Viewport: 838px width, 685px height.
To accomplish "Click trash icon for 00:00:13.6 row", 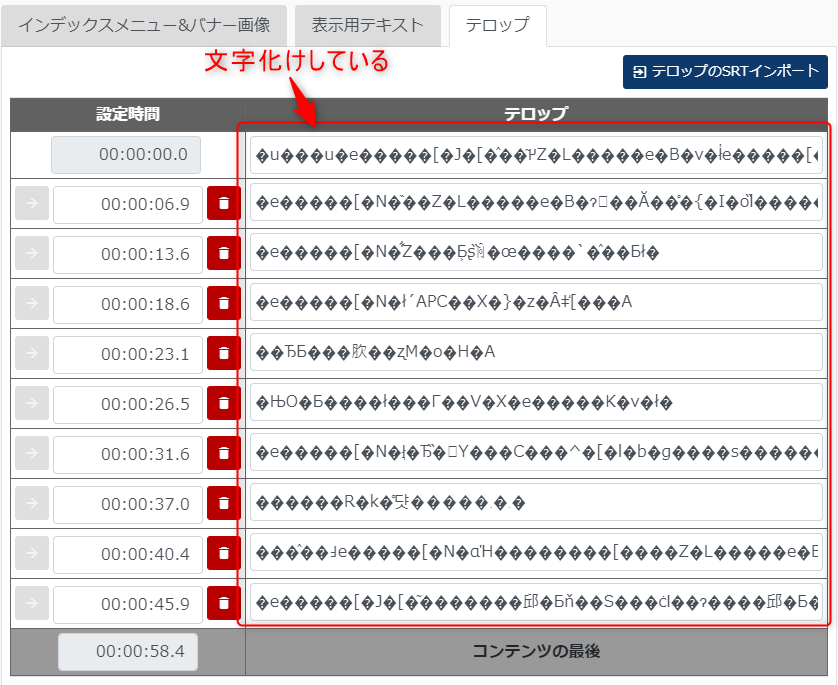I will (x=223, y=254).
